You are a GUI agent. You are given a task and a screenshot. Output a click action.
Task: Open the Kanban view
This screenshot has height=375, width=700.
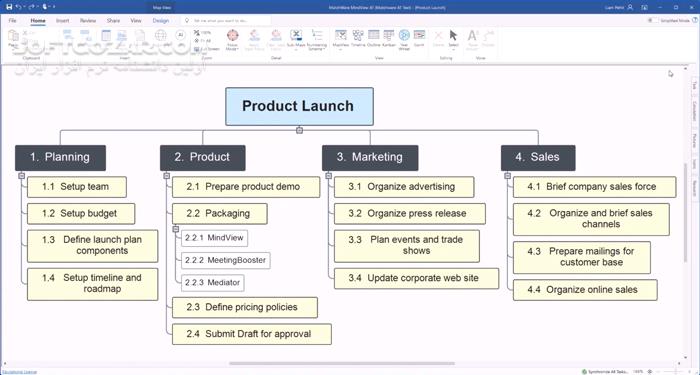coord(388,38)
